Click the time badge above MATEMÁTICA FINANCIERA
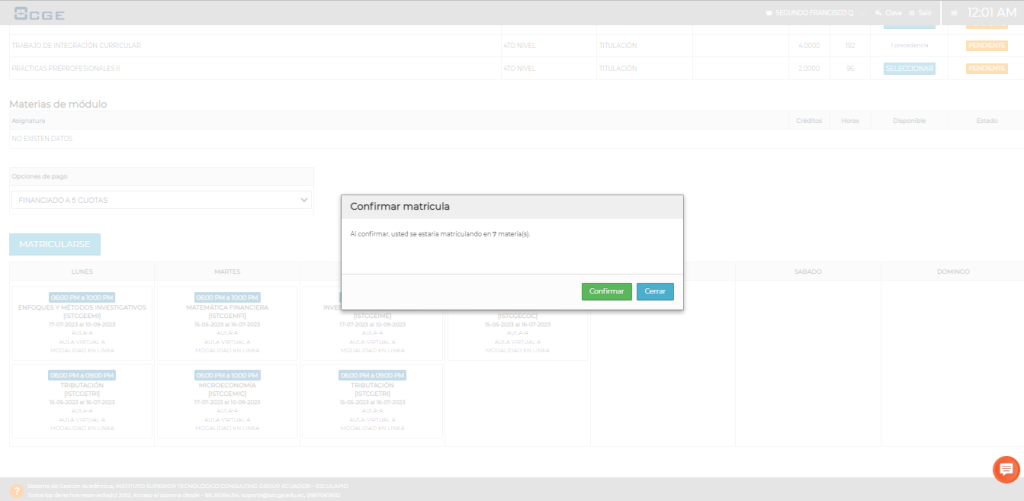This screenshot has height=501, width=1024. (x=227, y=297)
